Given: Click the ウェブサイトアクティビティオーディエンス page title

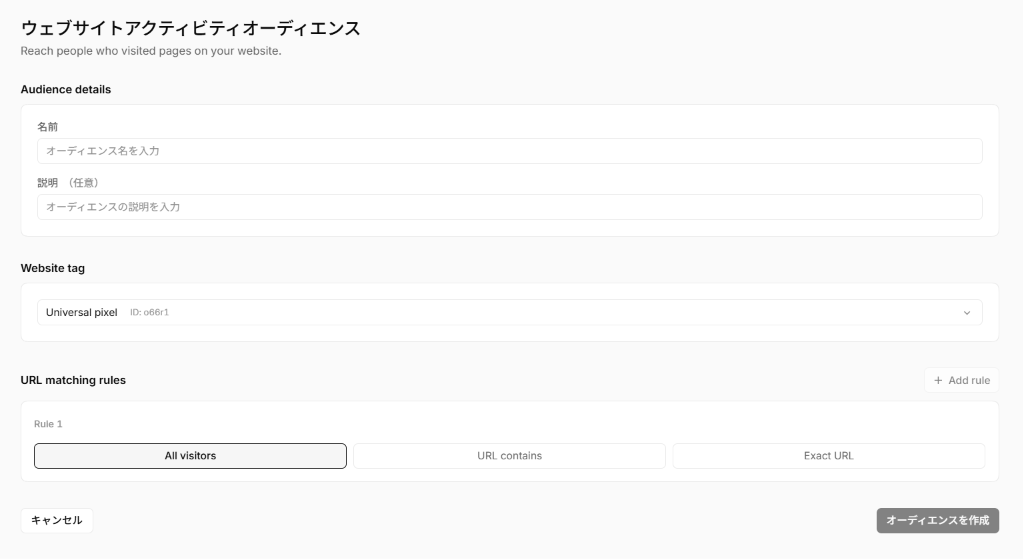Looking at the screenshot, I should [x=191, y=28].
